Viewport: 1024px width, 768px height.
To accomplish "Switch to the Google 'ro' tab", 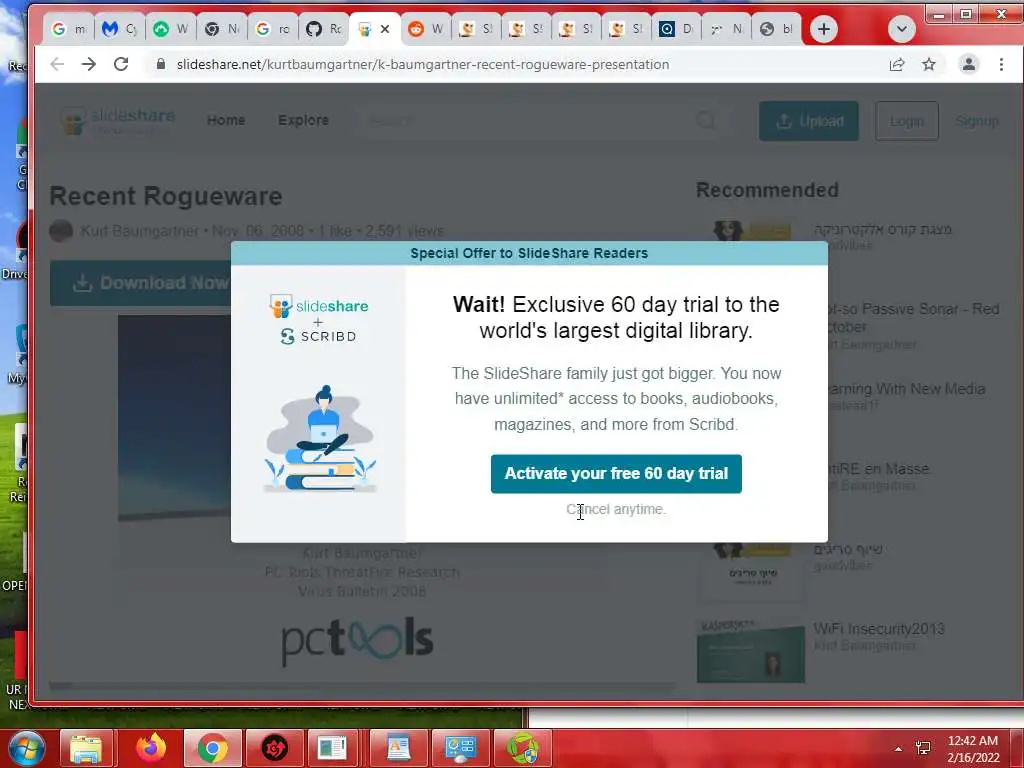I will coord(273,29).
